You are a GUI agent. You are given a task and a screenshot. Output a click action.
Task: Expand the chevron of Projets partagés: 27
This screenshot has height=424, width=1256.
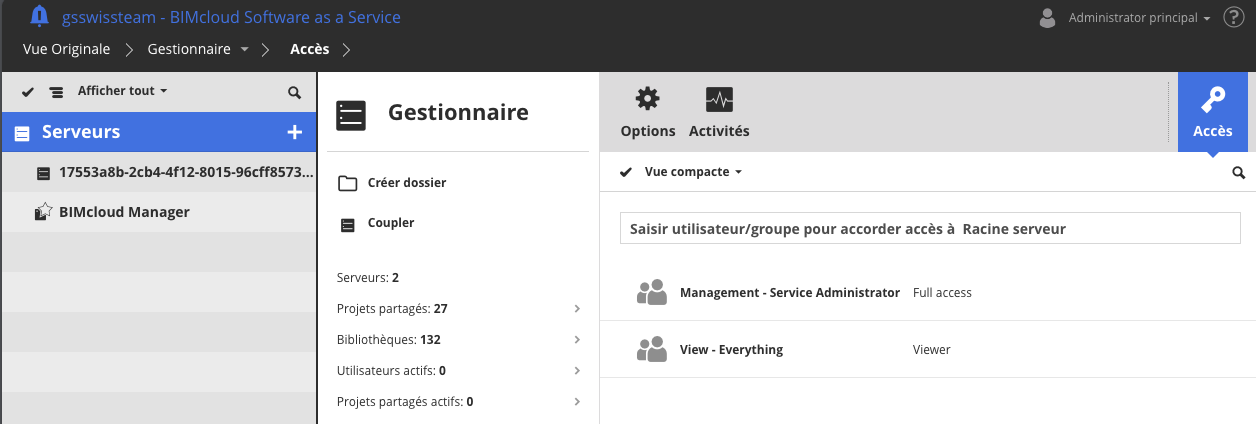[577, 309]
